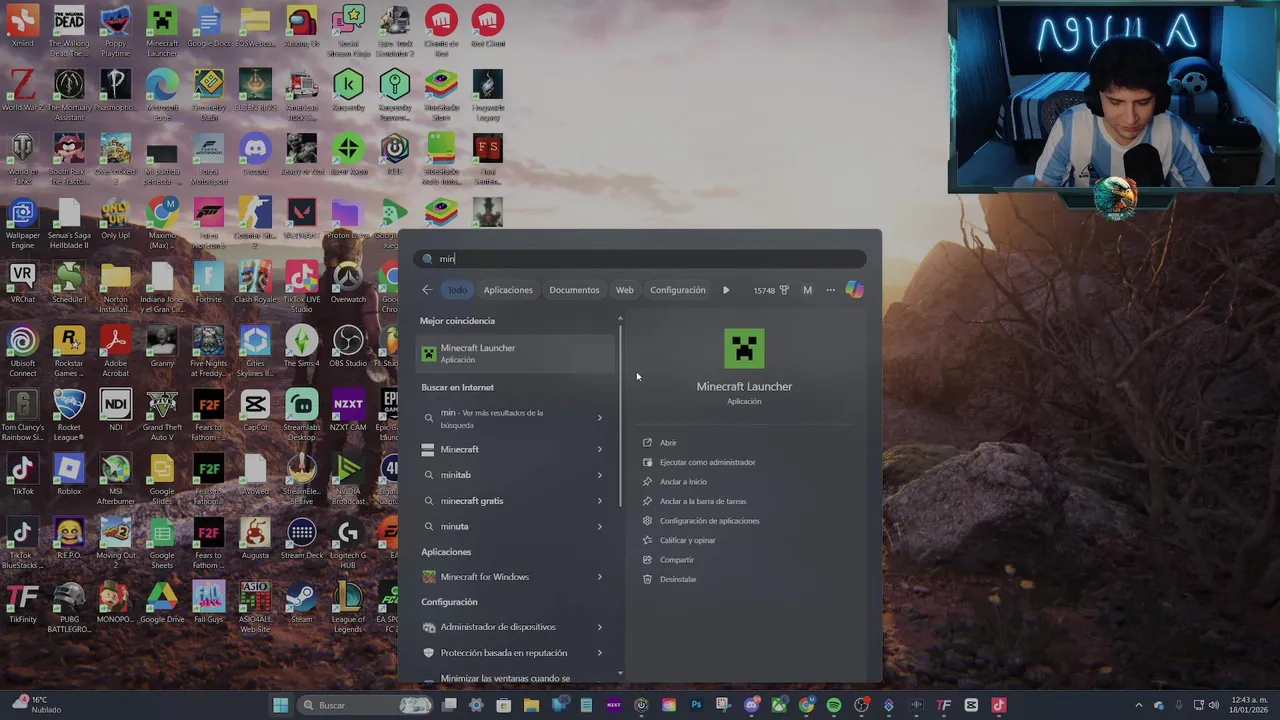Select the Todo search filter tab
The image size is (1280, 720).
pos(457,290)
